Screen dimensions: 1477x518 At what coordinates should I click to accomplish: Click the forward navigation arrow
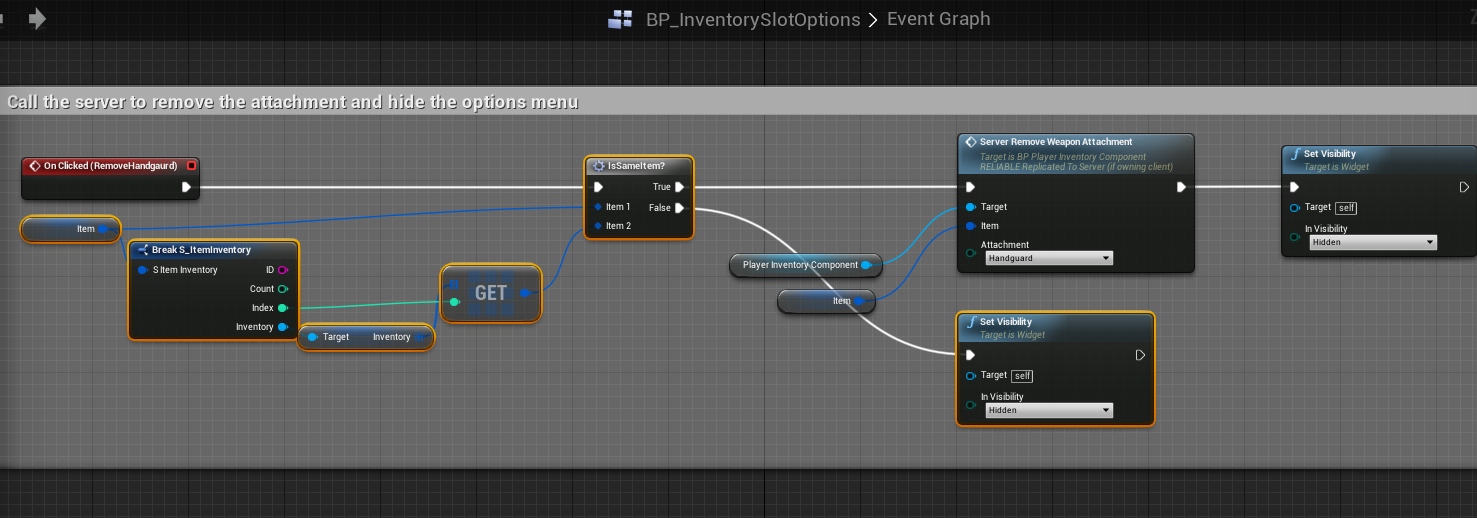(37, 19)
